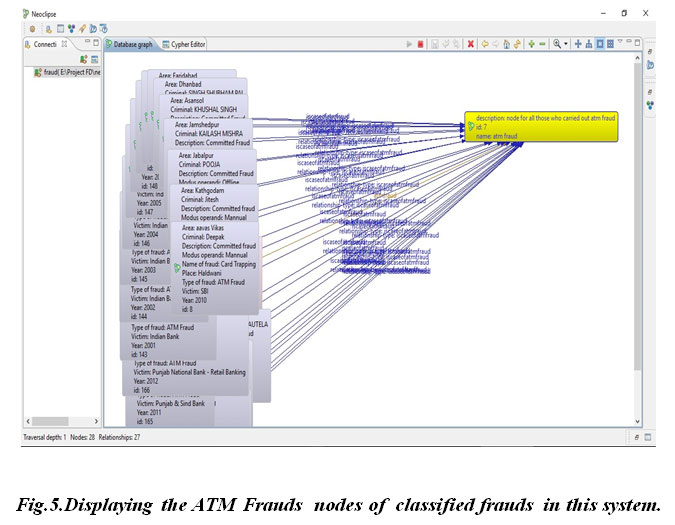Click the green plus icon in graph toolbar
The image size is (675, 525).
pyautogui.click(x=531, y=44)
